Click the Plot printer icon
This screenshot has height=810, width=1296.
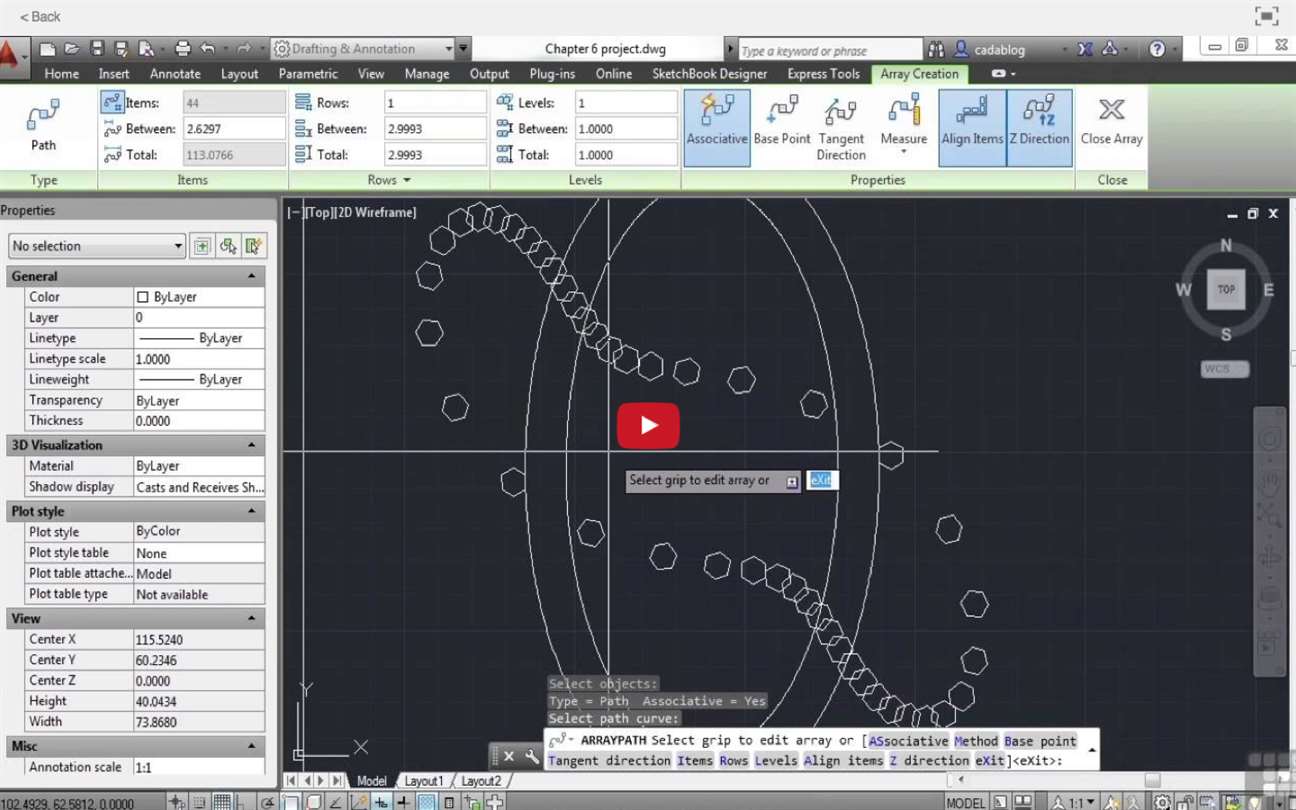pyautogui.click(x=182, y=48)
